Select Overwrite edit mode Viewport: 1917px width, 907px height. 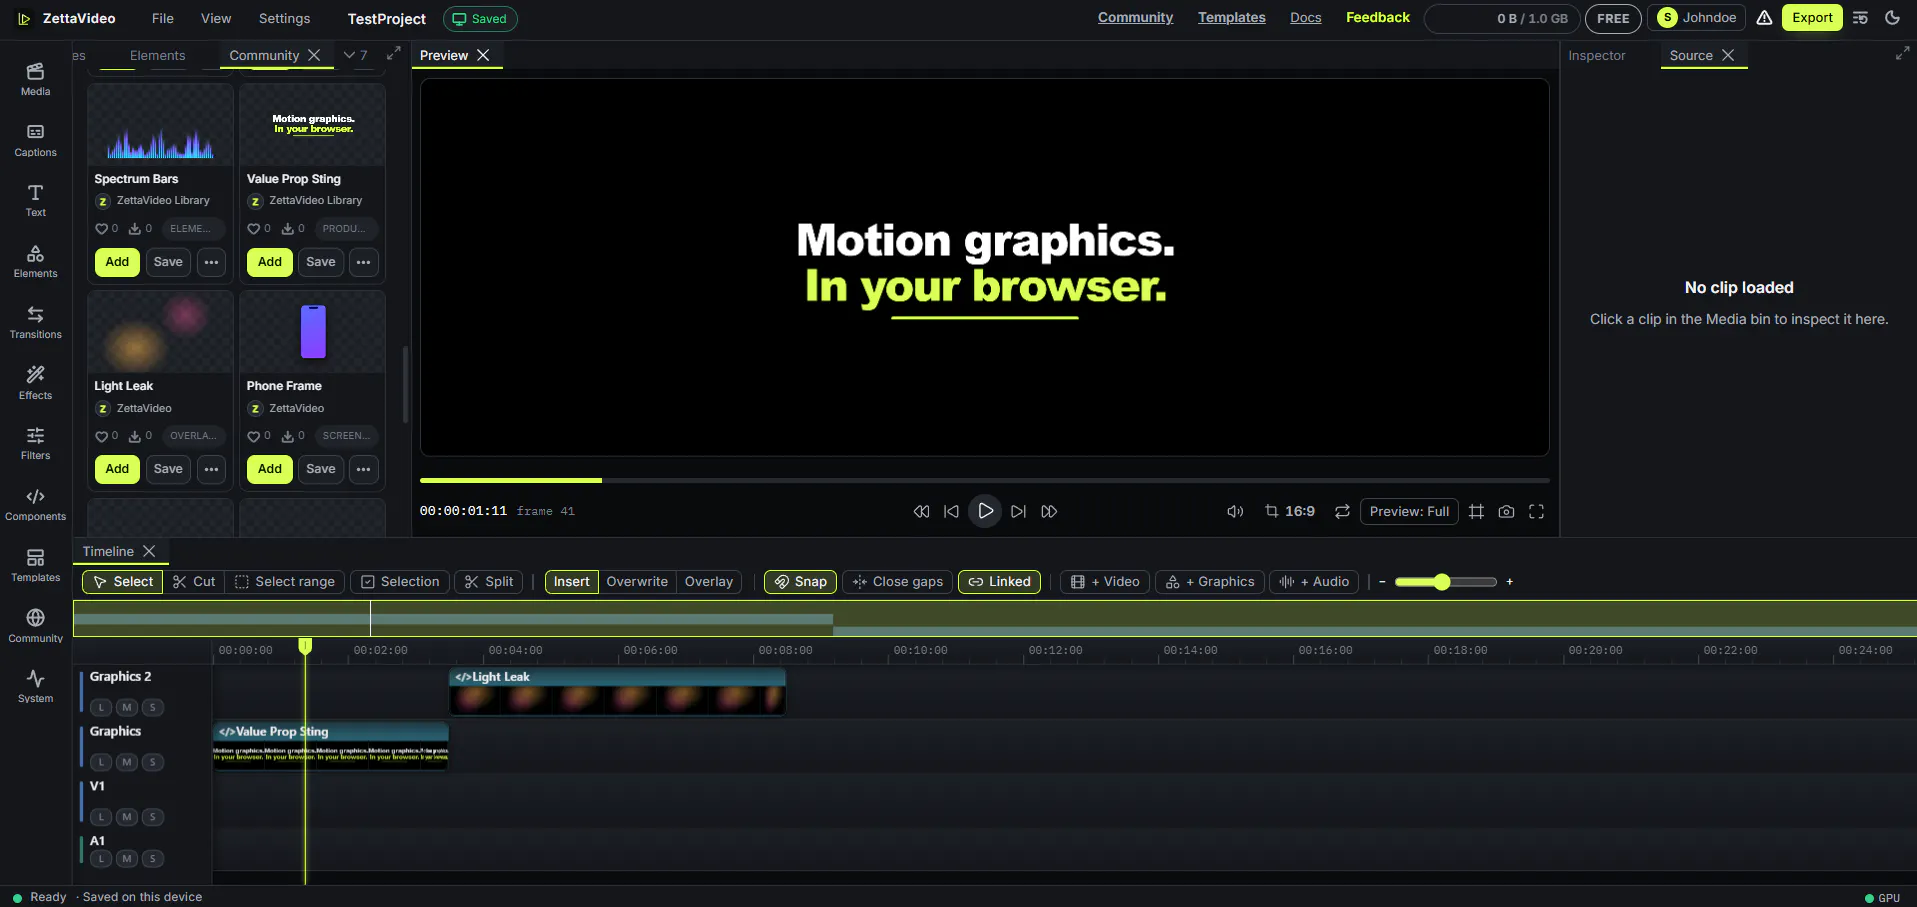[x=637, y=582]
